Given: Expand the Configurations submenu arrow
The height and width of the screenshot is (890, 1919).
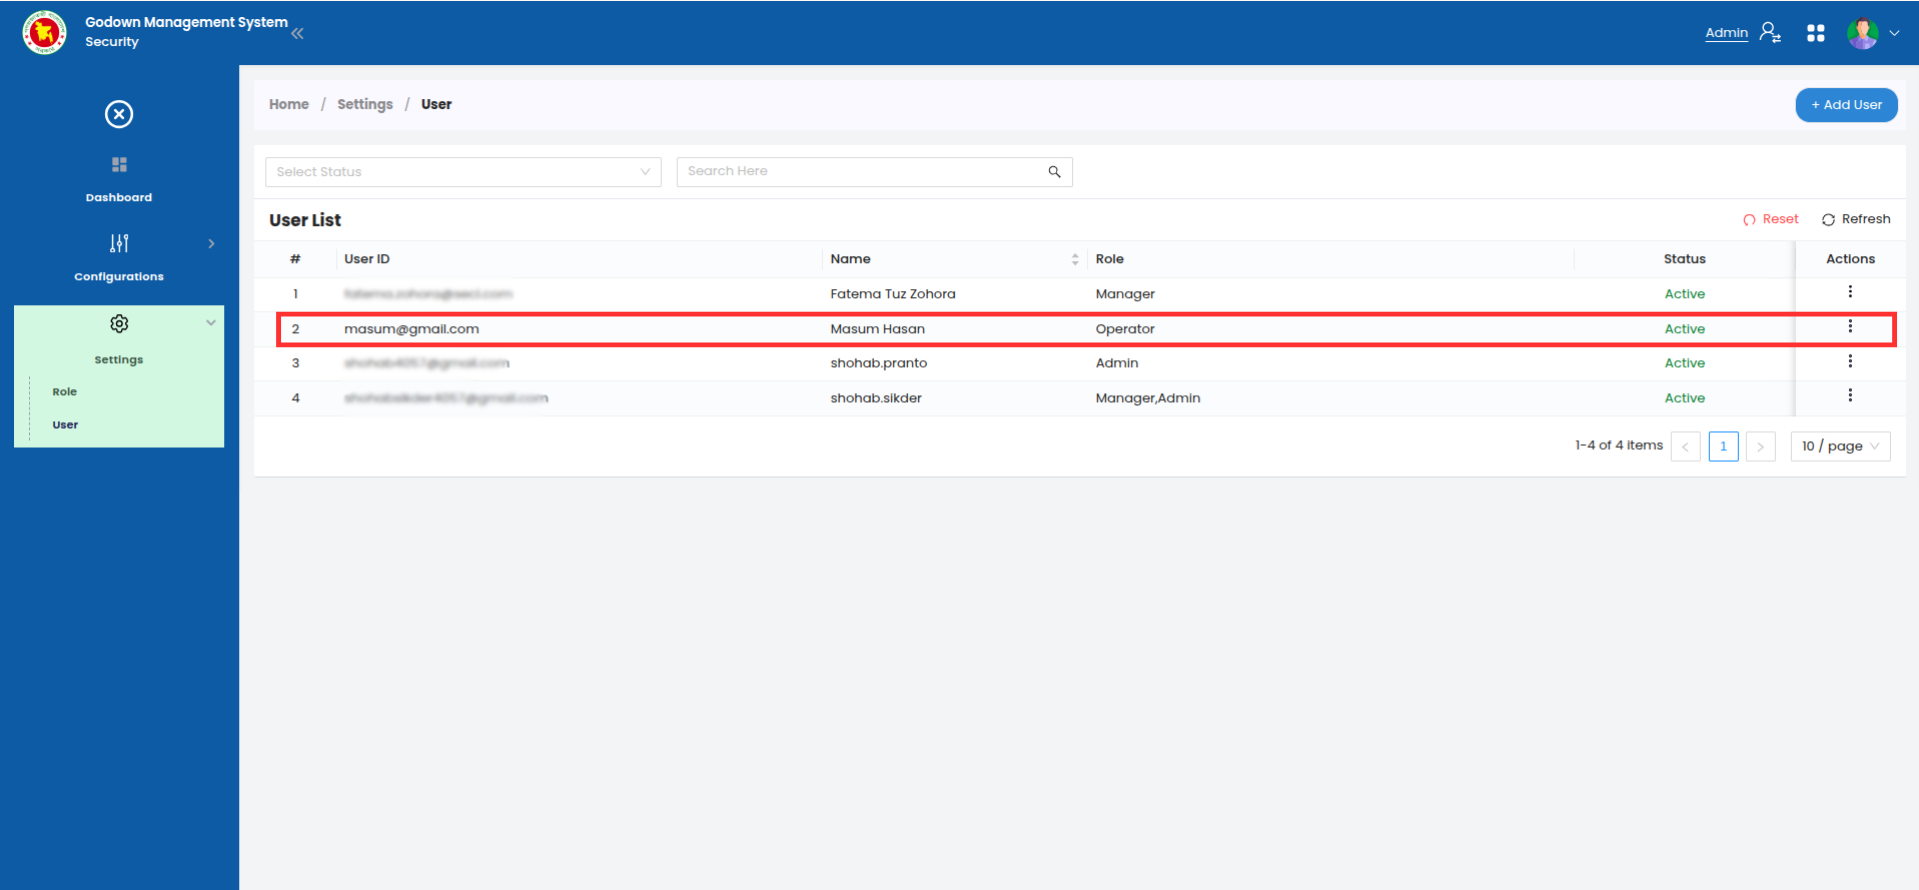Looking at the screenshot, I should point(211,243).
